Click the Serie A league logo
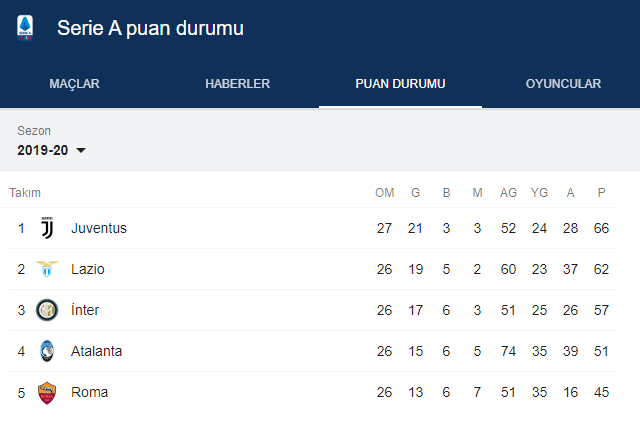The width and height of the screenshot is (640, 433). coord(25,28)
